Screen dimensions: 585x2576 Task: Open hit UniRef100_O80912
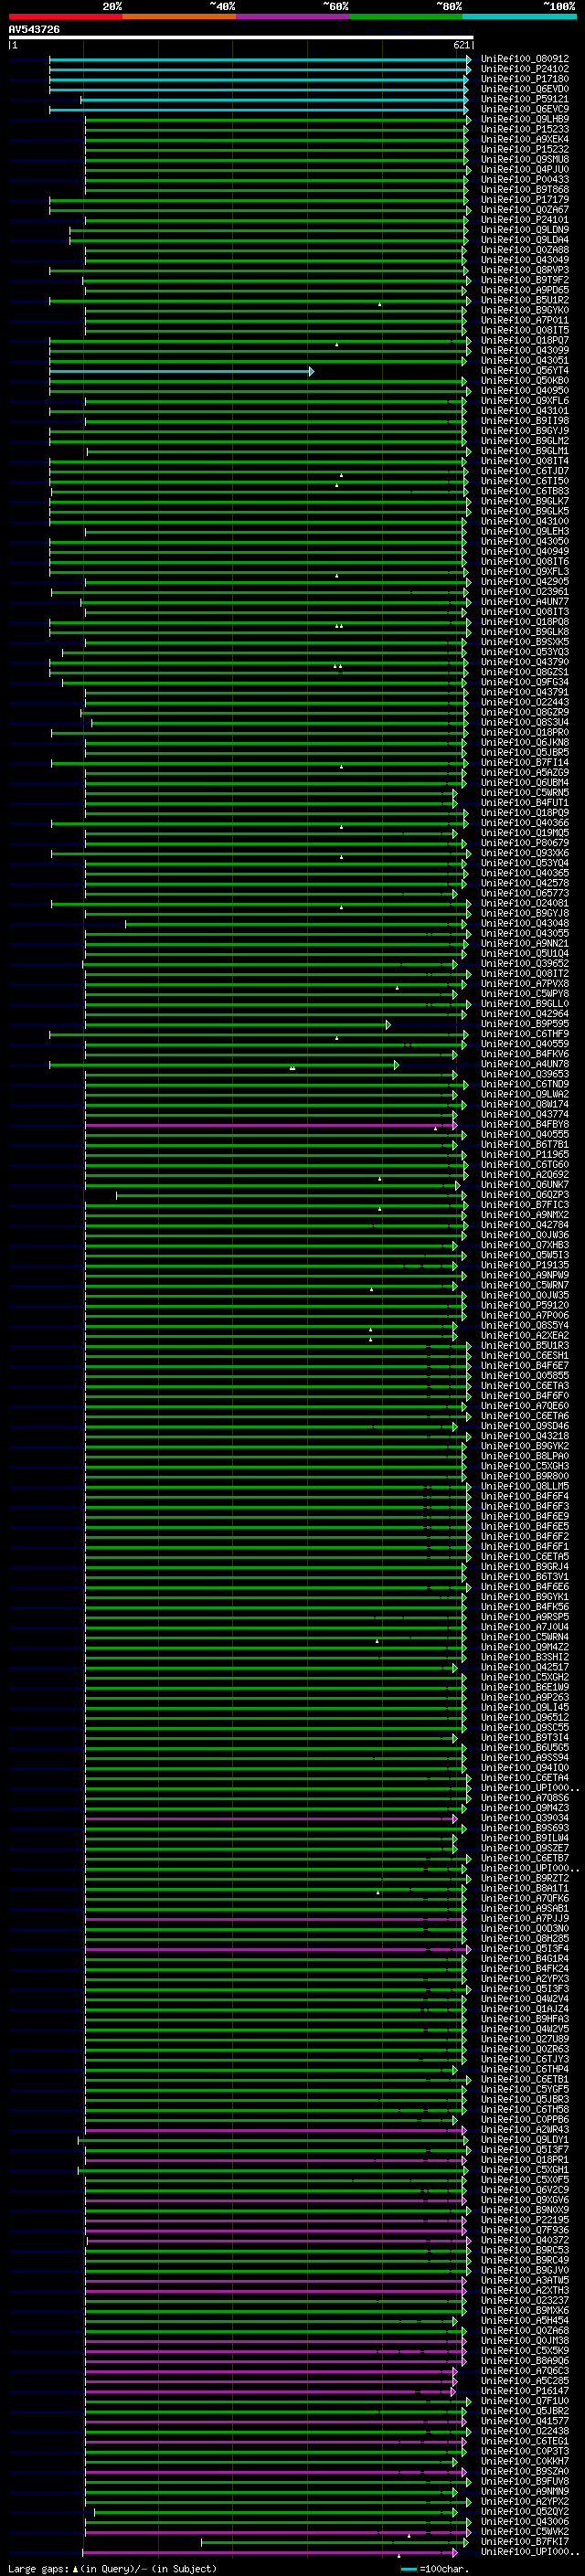coord(525,59)
